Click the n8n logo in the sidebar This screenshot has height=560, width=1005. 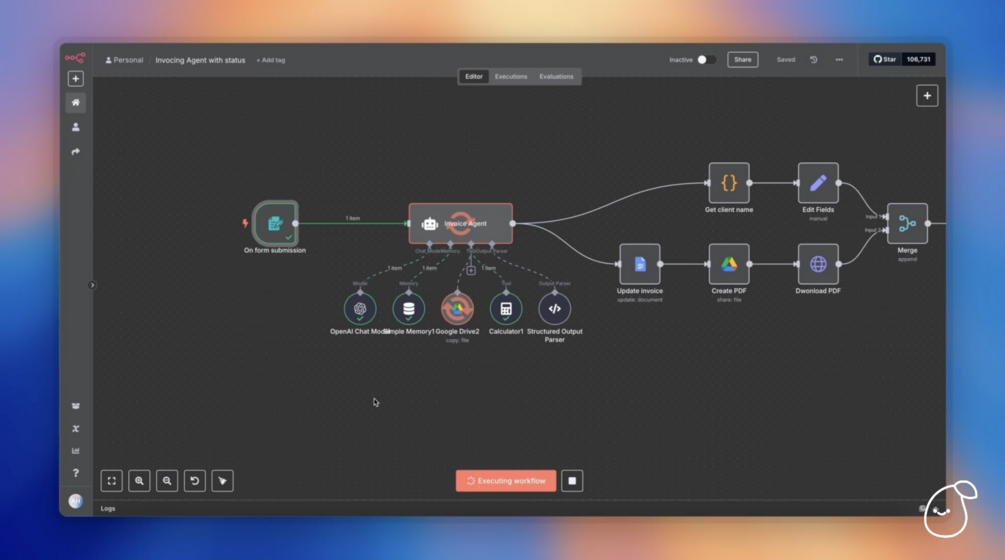[75, 58]
